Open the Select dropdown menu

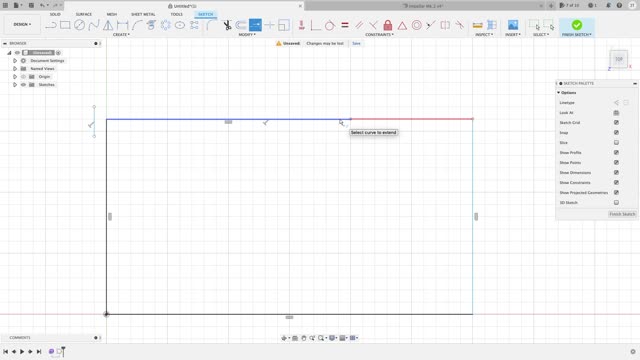click(x=541, y=35)
